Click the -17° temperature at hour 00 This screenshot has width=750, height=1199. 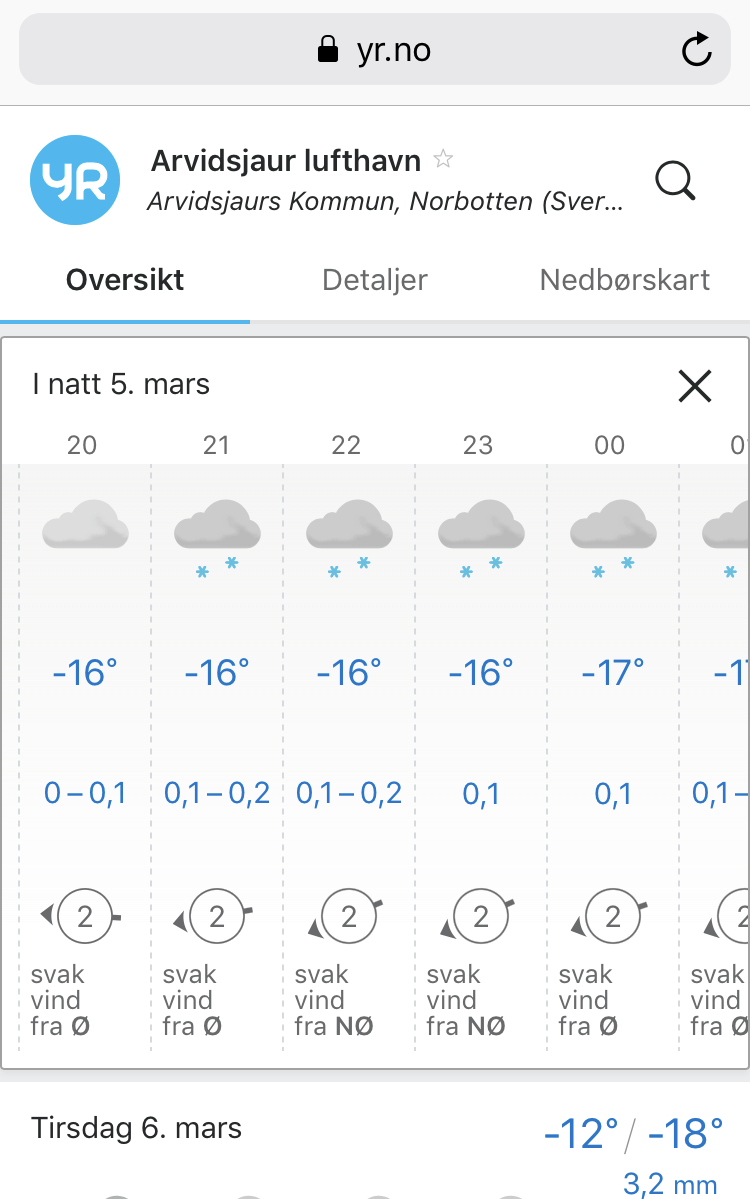click(x=613, y=673)
